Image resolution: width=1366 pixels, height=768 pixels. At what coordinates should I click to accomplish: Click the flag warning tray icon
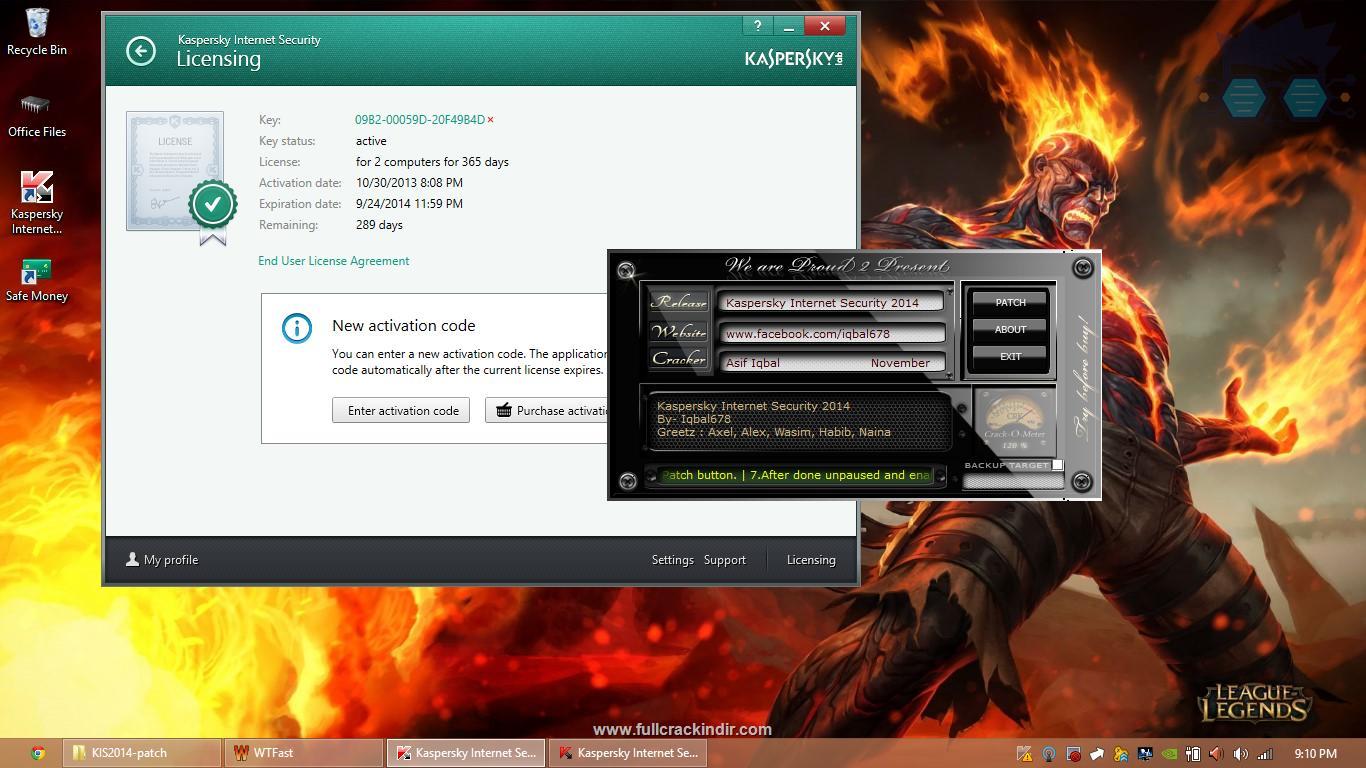pos(1025,754)
